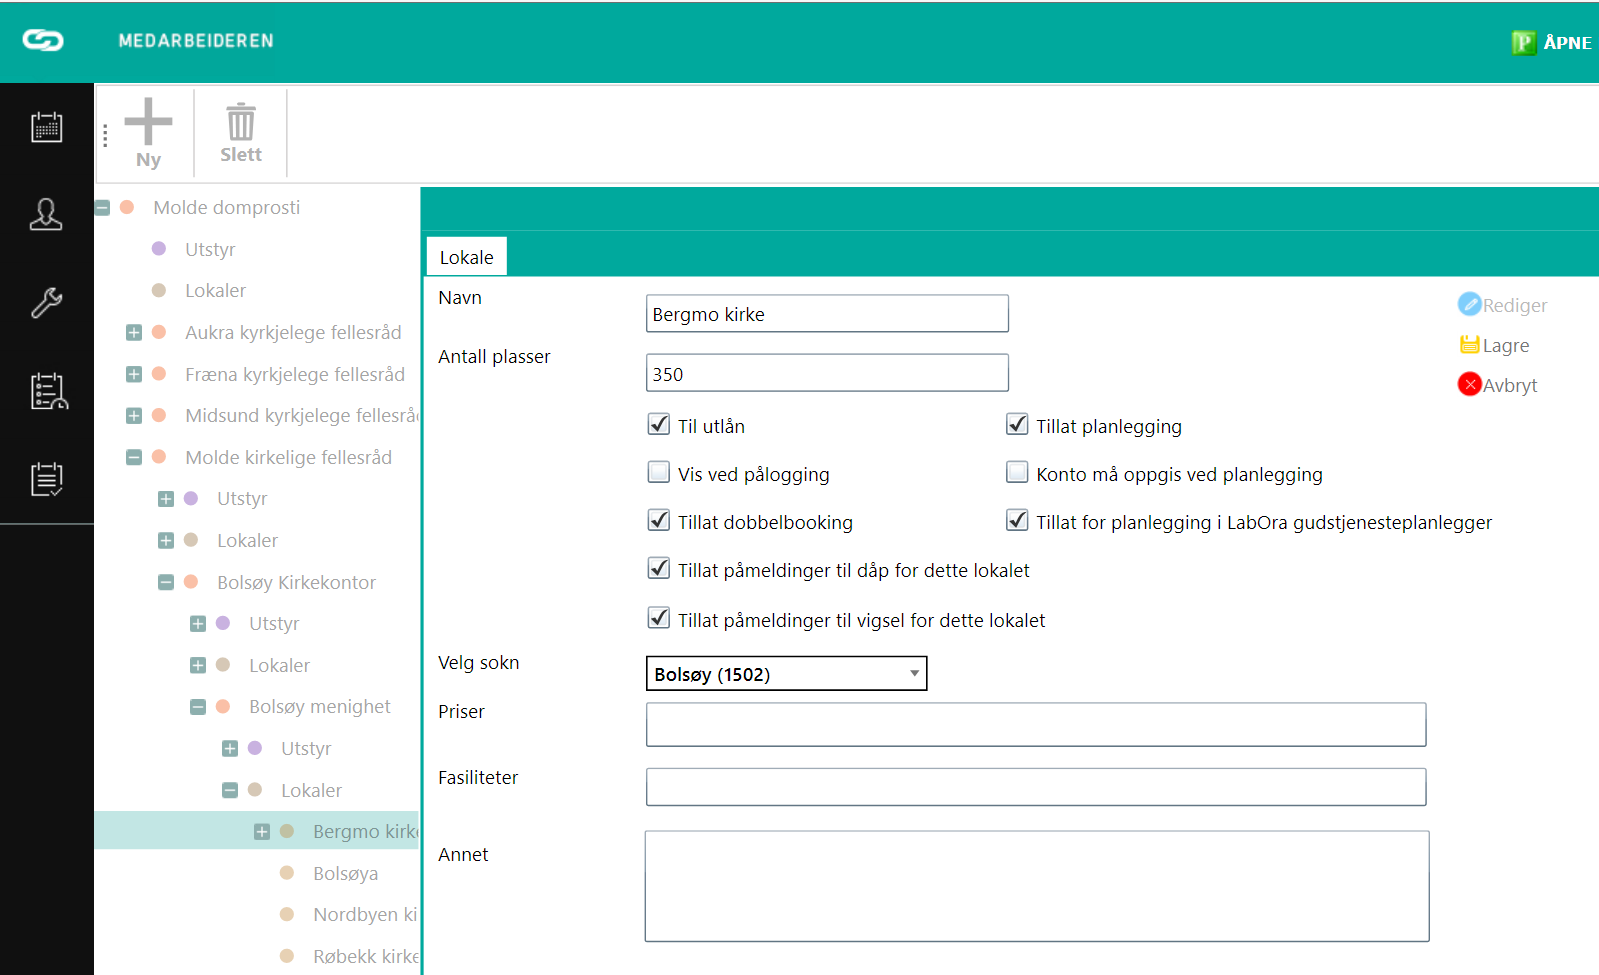Image resolution: width=1599 pixels, height=975 pixels.
Task: Select Molde domprosti tree label
Action: click(x=226, y=207)
